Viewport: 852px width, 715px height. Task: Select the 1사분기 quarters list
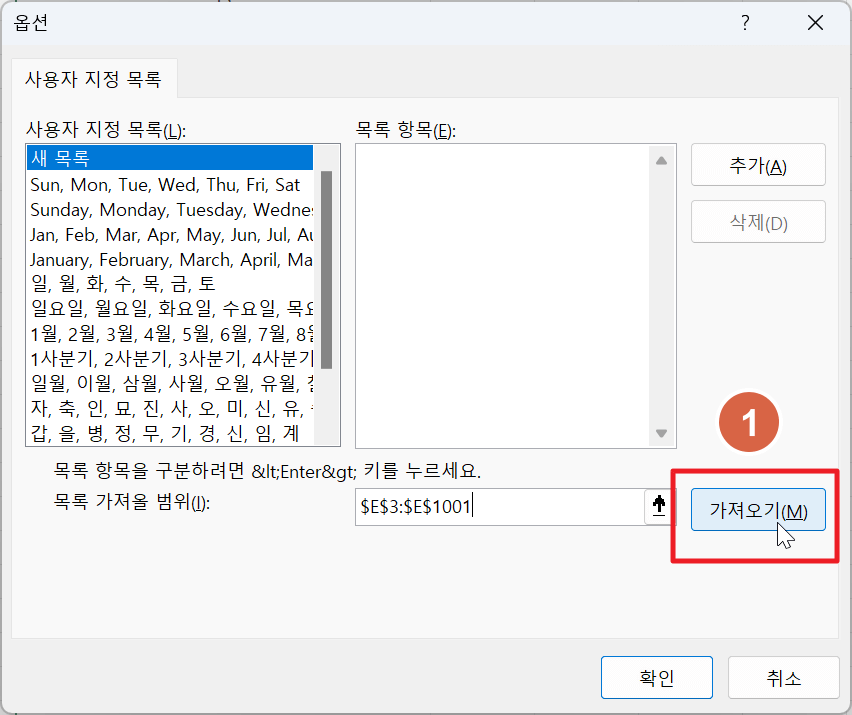[x=130, y=357]
